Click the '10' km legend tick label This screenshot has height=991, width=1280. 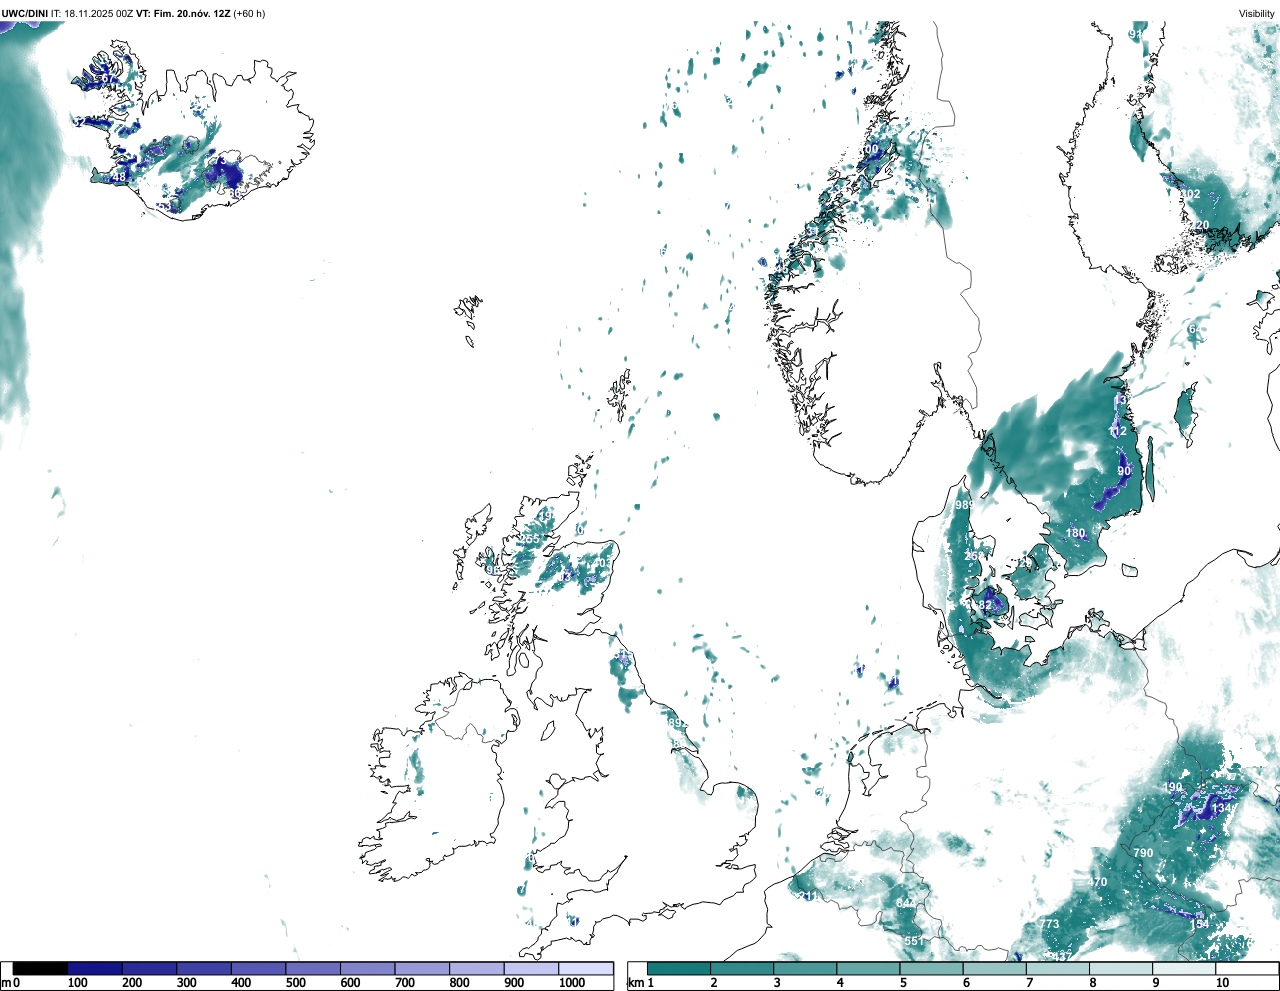pyautogui.click(x=1222, y=983)
